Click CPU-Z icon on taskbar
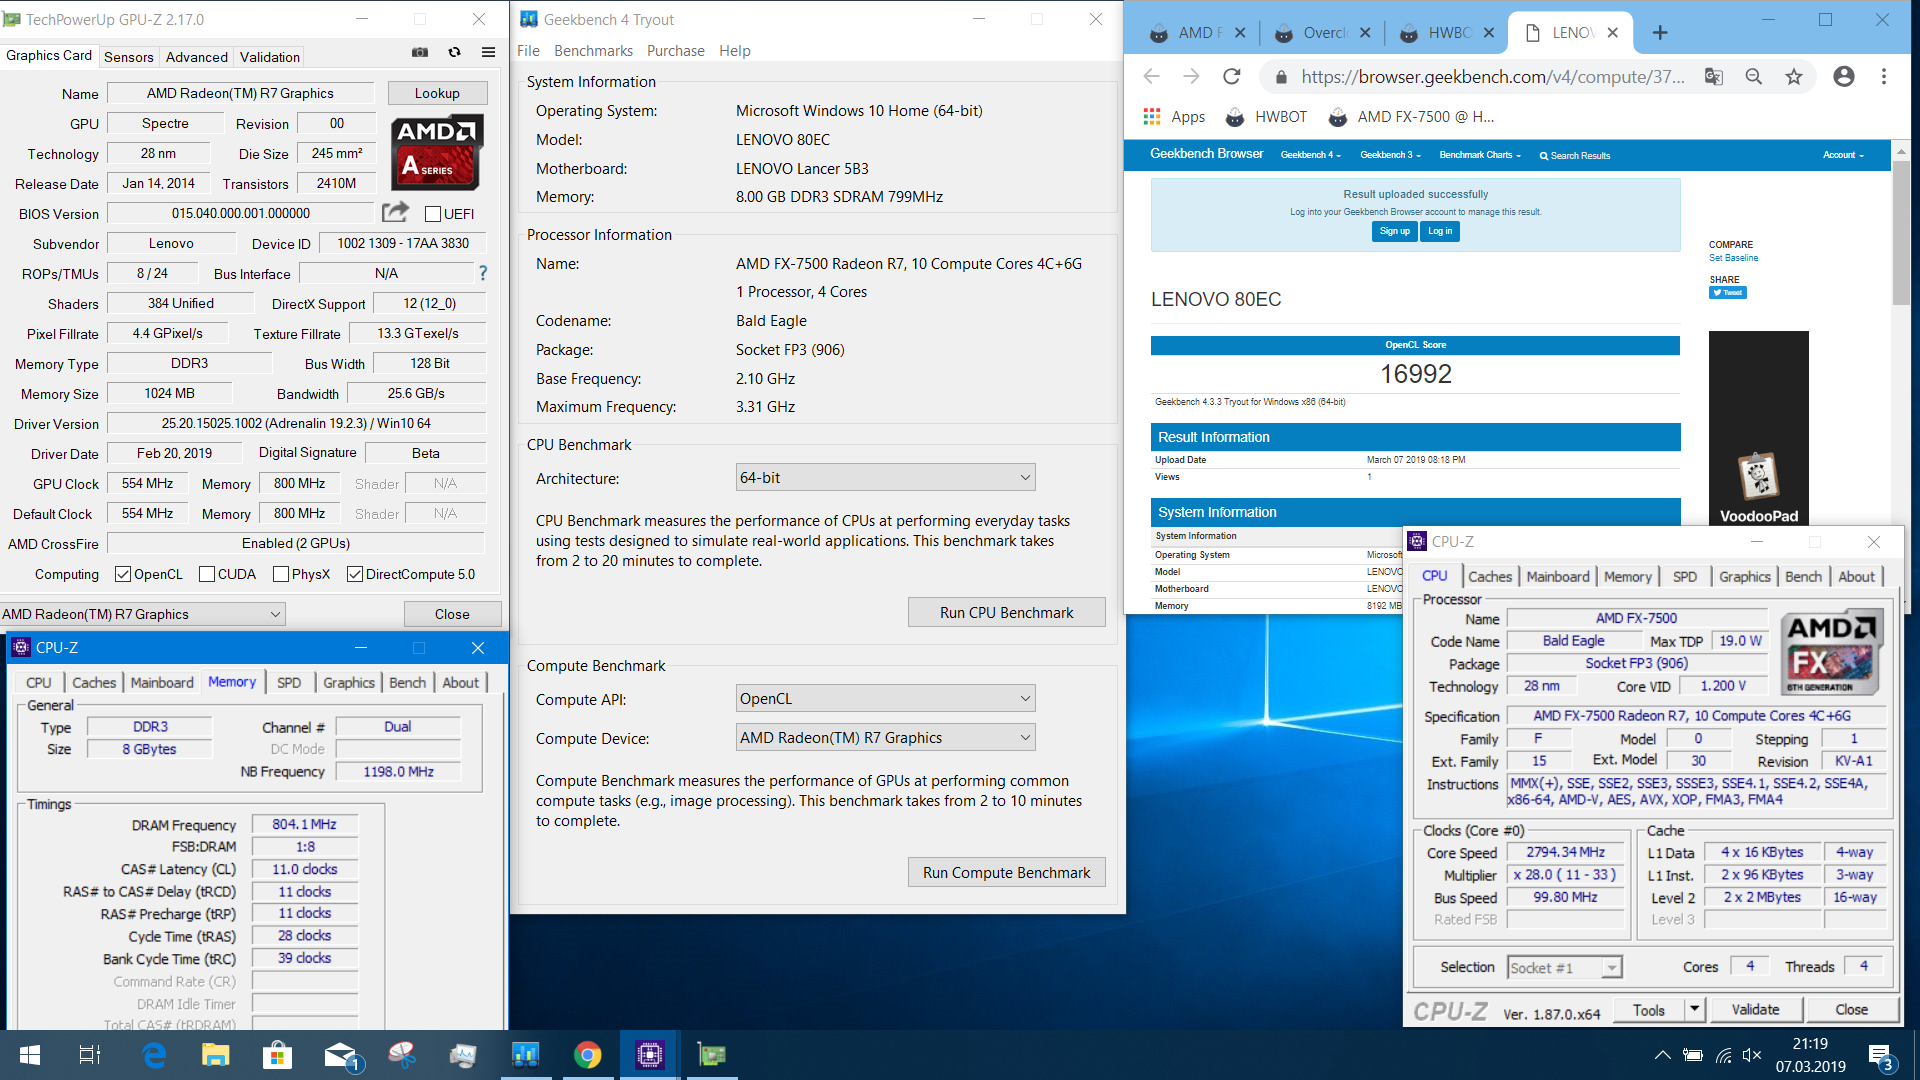Screen dimensions: 1920x1080 pyautogui.click(x=649, y=1055)
